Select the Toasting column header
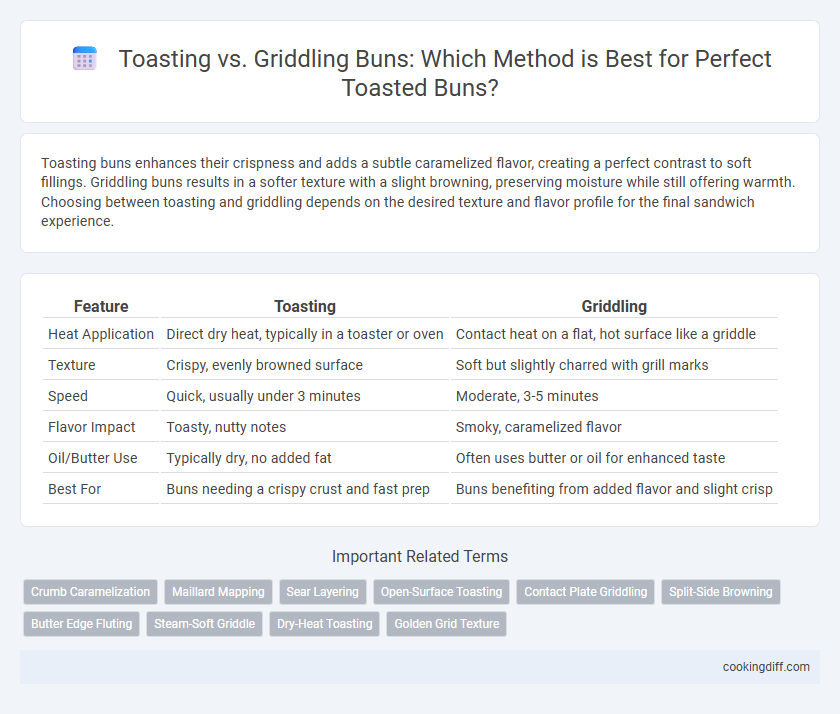Viewport: 840px width, 714px height. (x=305, y=306)
